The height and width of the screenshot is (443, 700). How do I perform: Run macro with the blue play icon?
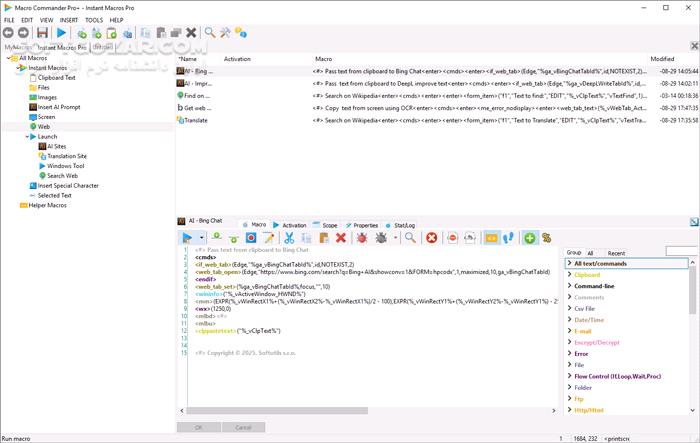(x=62, y=33)
